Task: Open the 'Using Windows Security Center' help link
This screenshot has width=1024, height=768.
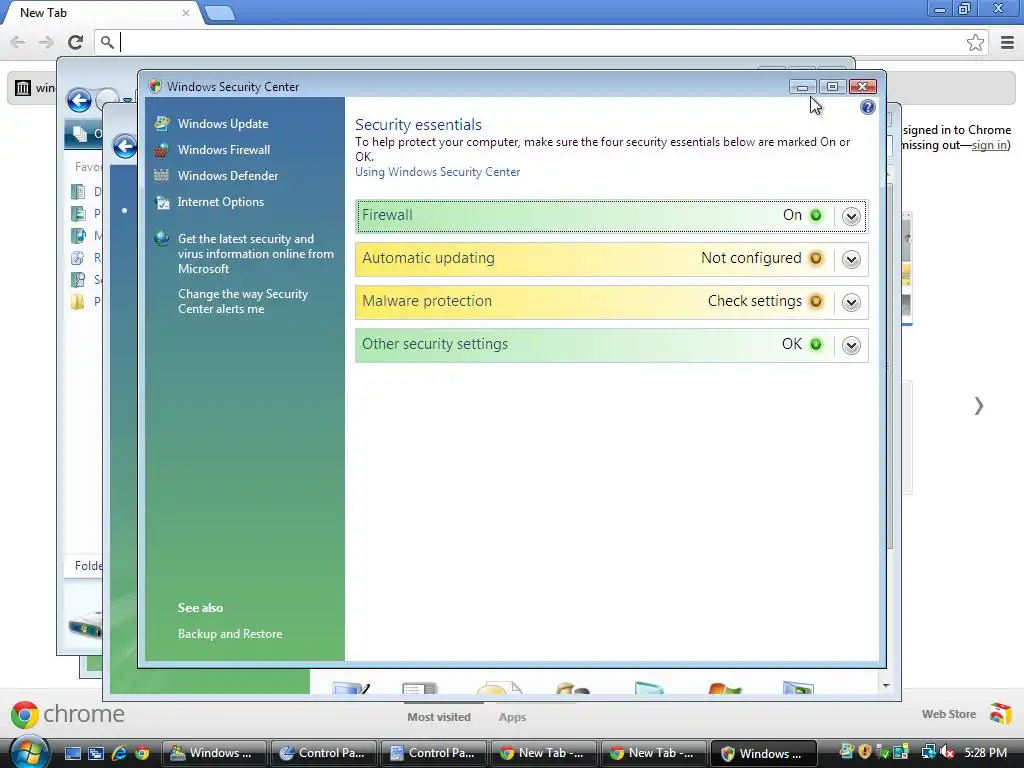Action: (438, 172)
